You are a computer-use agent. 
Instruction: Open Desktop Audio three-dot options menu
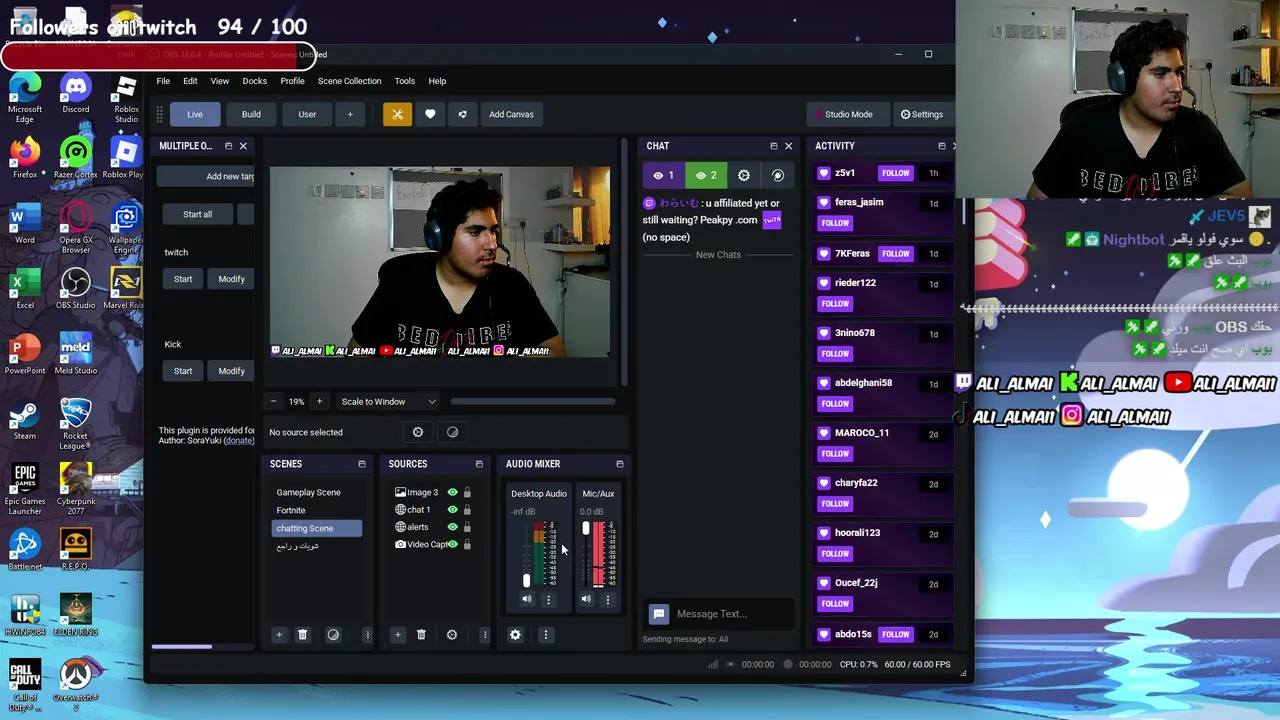548,600
